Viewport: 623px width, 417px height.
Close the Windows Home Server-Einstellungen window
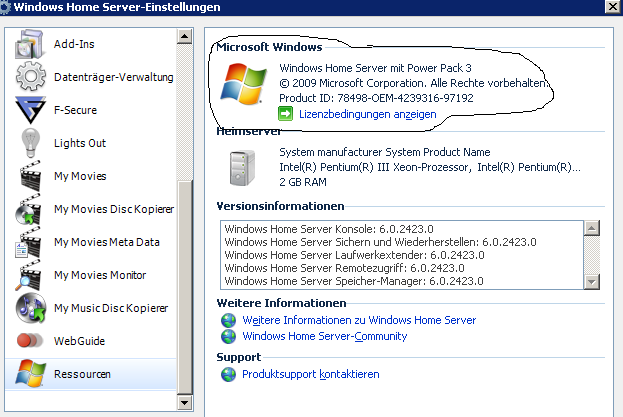613,7
